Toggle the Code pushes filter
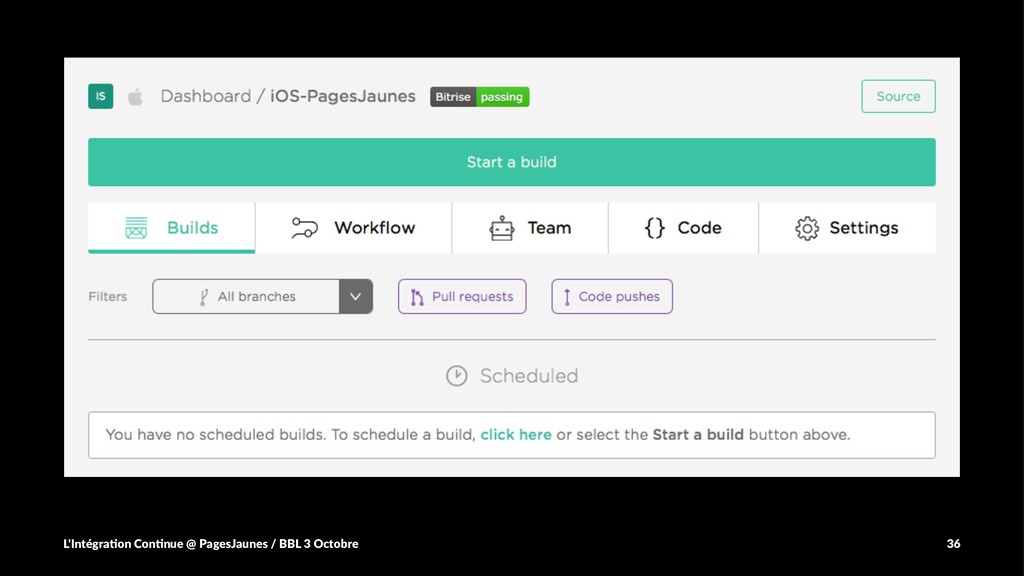The image size is (1024, 576). click(x=611, y=296)
